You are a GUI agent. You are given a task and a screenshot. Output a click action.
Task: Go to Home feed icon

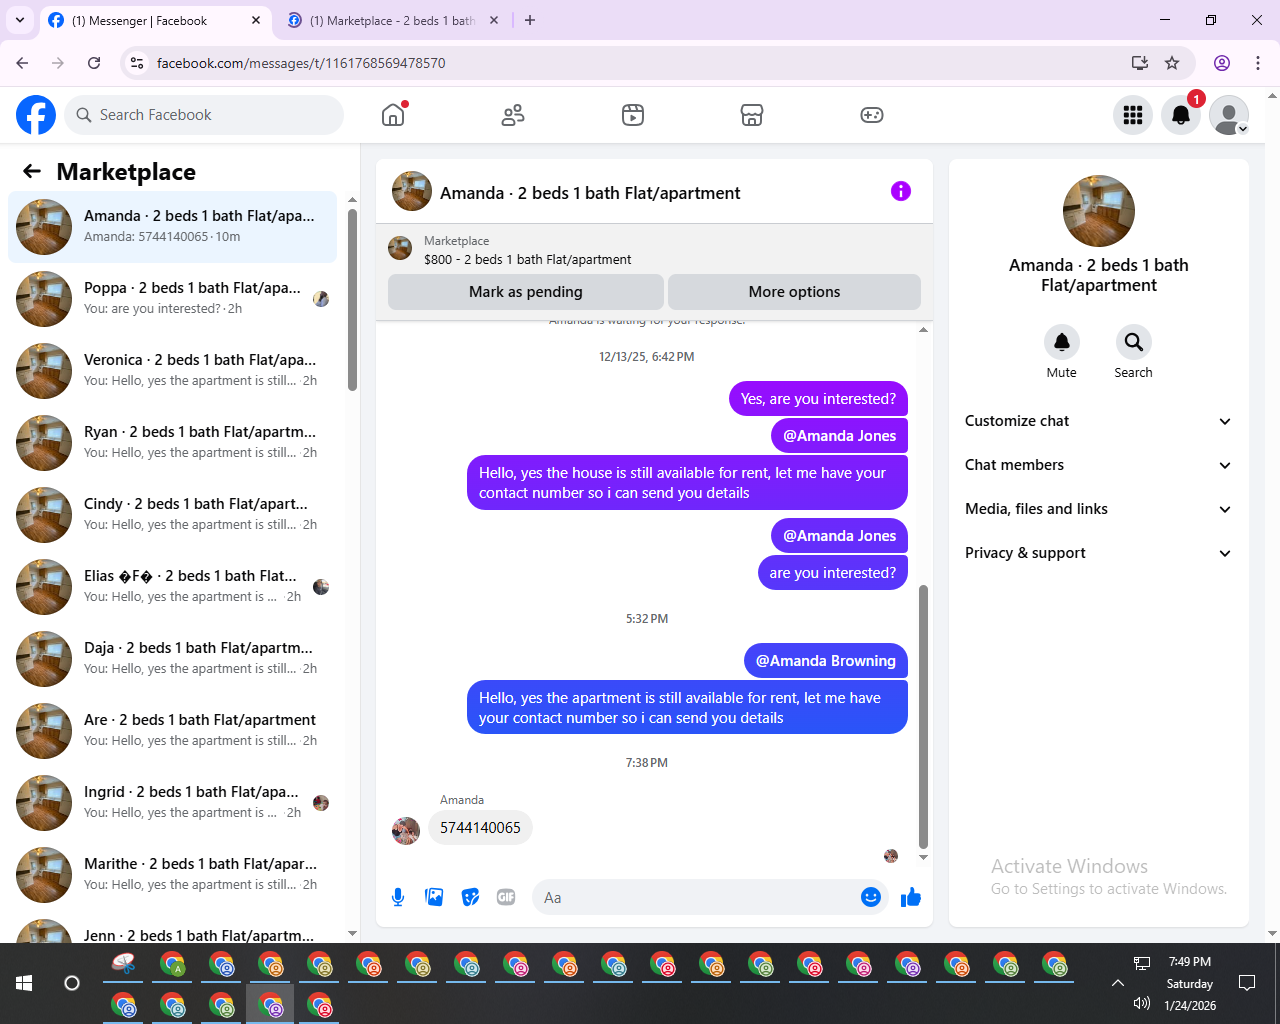coord(393,115)
